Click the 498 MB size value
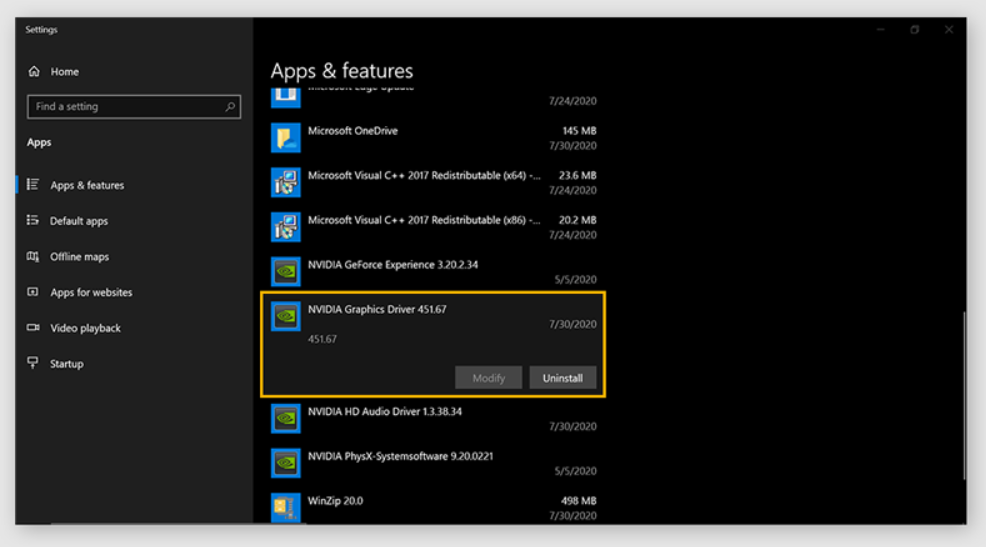Image resolution: width=986 pixels, height=547 pixels. pos(579,501)
